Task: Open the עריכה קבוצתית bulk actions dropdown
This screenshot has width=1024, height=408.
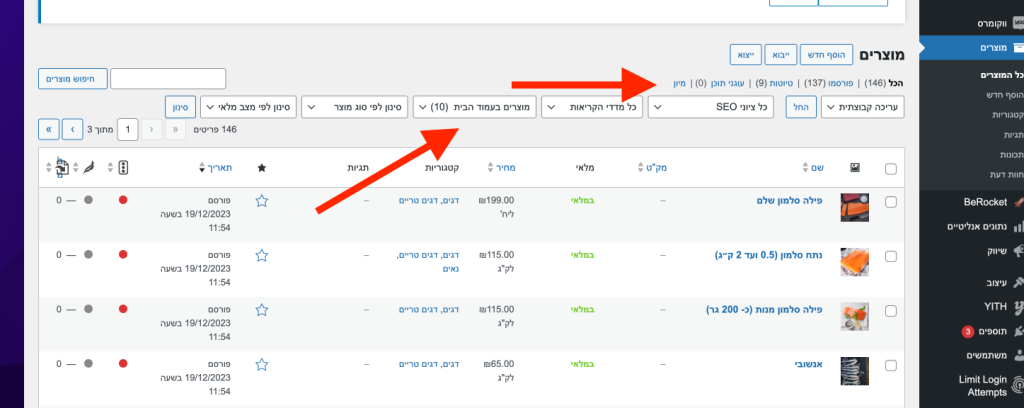Action: tap(862, 106)
